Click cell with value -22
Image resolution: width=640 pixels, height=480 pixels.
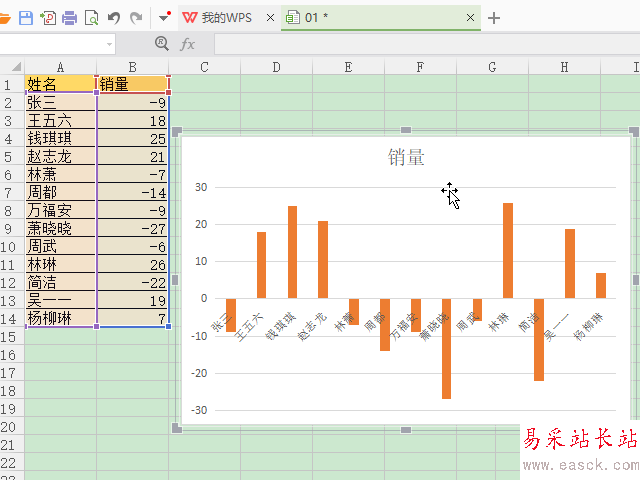pyautogui.click(x=133, y=282)
